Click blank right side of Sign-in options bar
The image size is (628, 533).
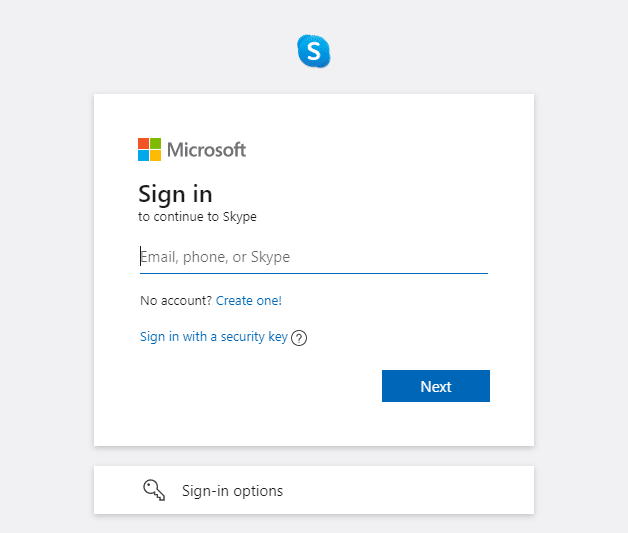[x=430, y=490]
